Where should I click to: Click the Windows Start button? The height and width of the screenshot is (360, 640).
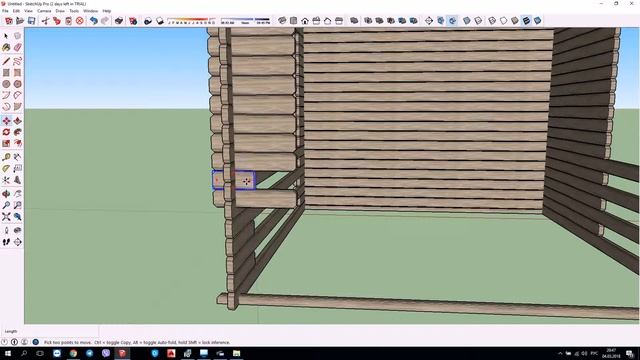coord(8,353)
